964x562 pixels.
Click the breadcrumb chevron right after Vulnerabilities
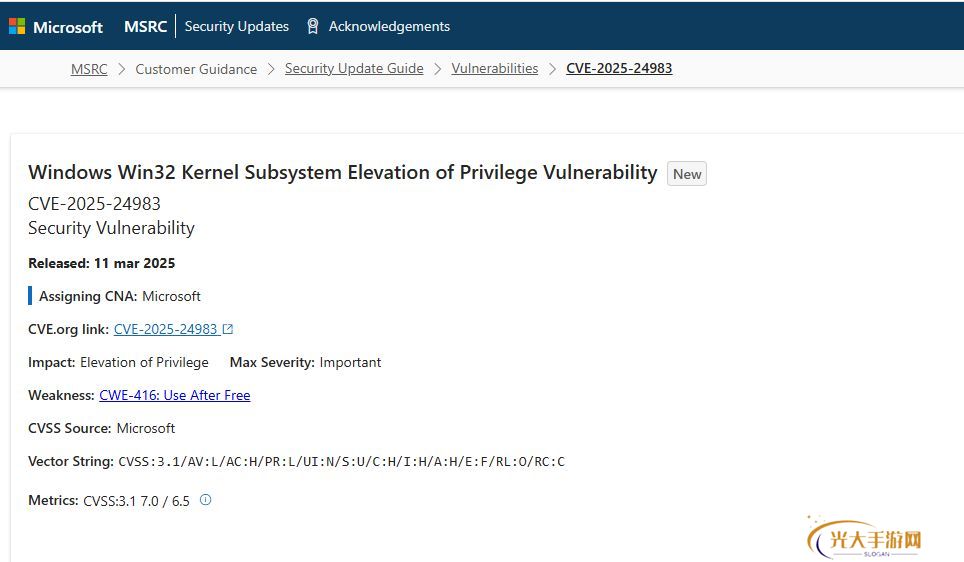click(552, 69)
